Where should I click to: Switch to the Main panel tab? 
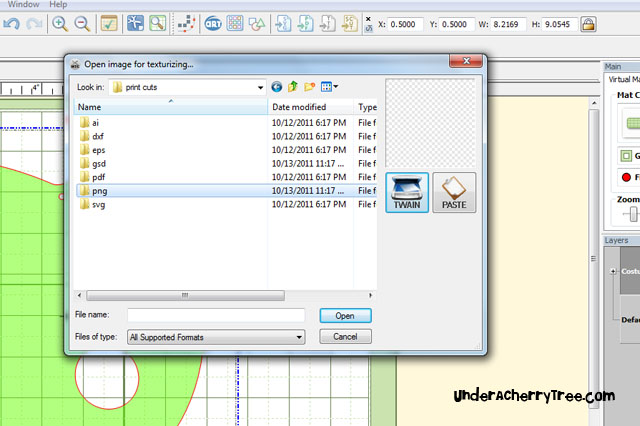tap(613, 67)
